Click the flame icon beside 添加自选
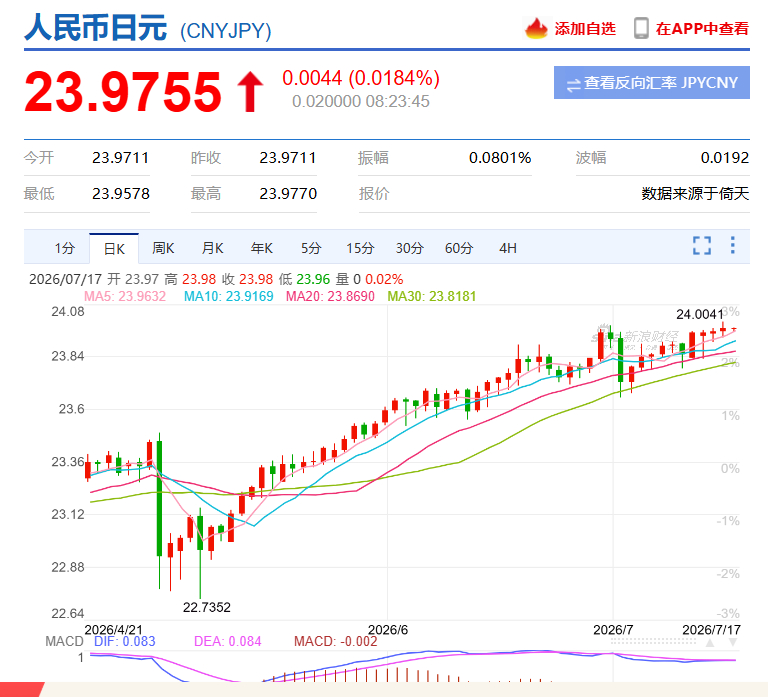This screenshot has width=768, height=697. (x=536, y=28)
